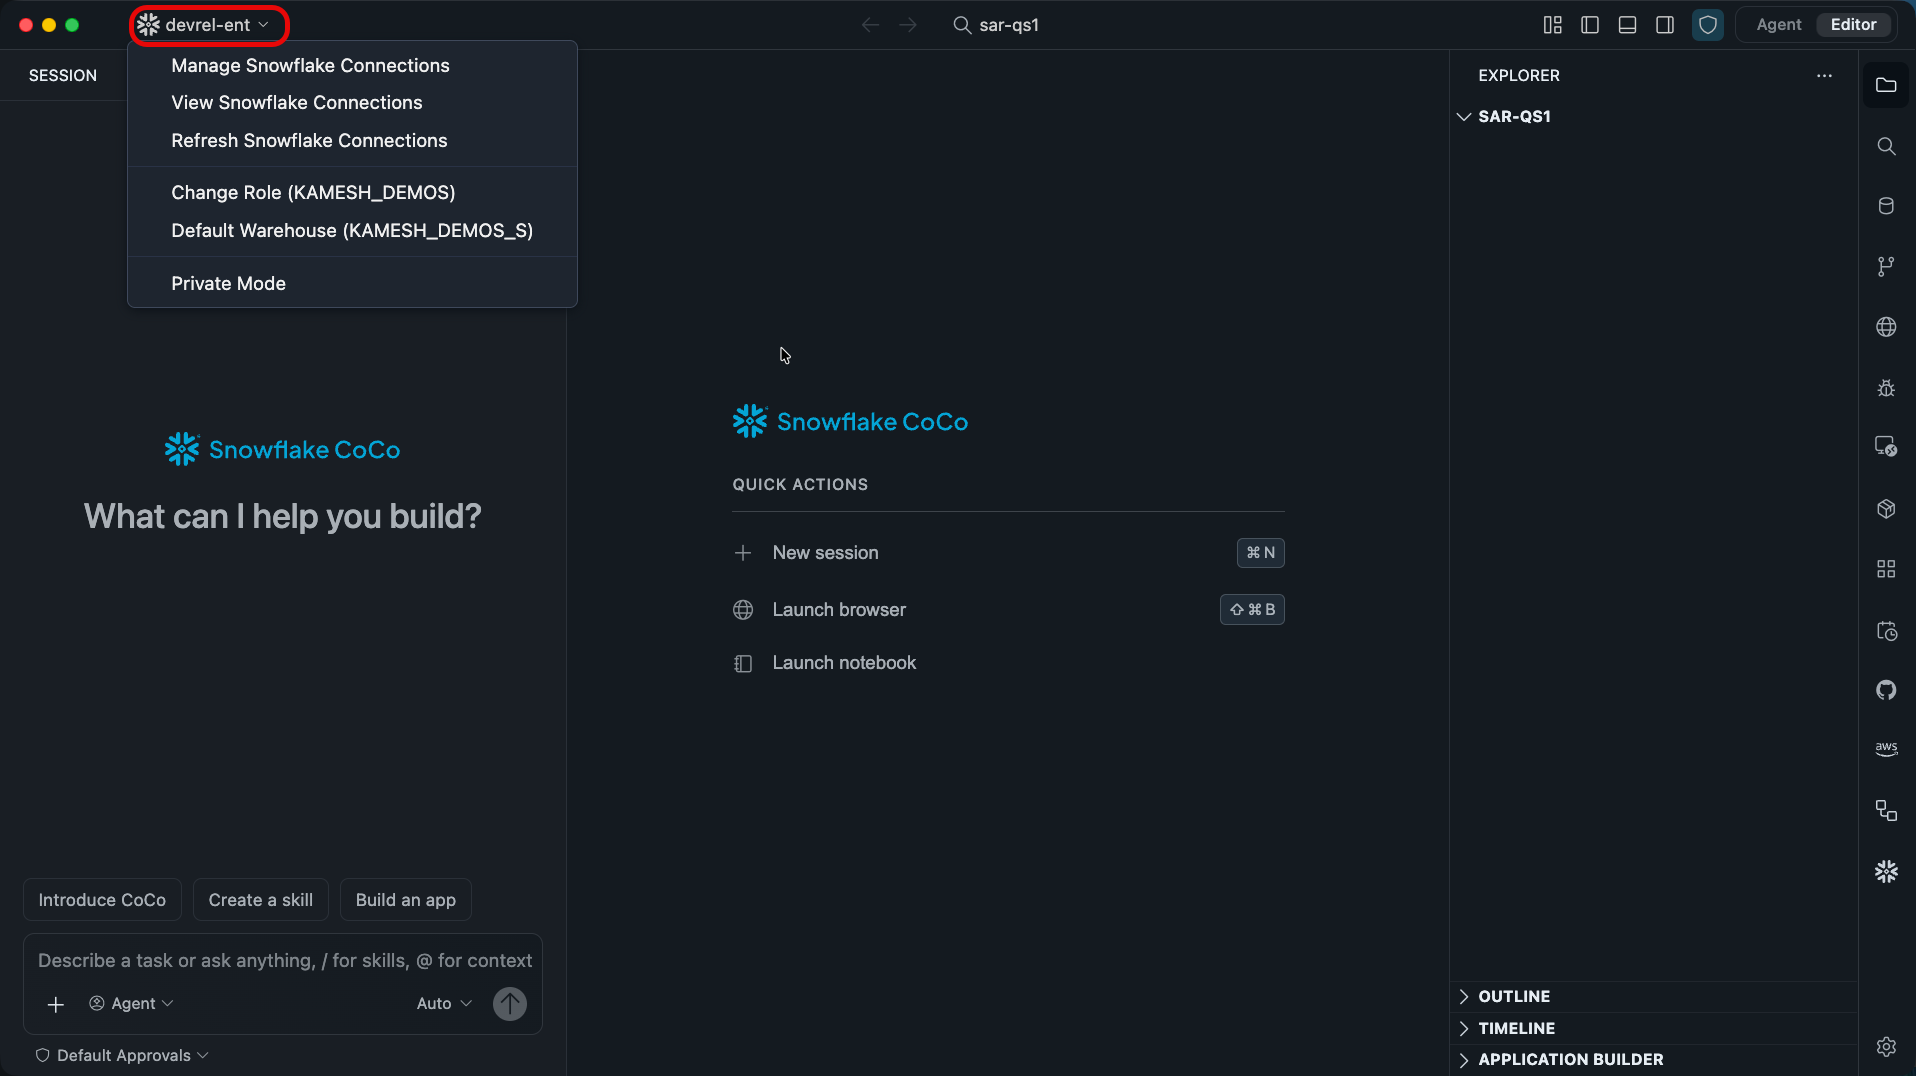Open the Snowflake icon in activity bar
This screenshot has width=1916, height=1076.
(1886, 872)
